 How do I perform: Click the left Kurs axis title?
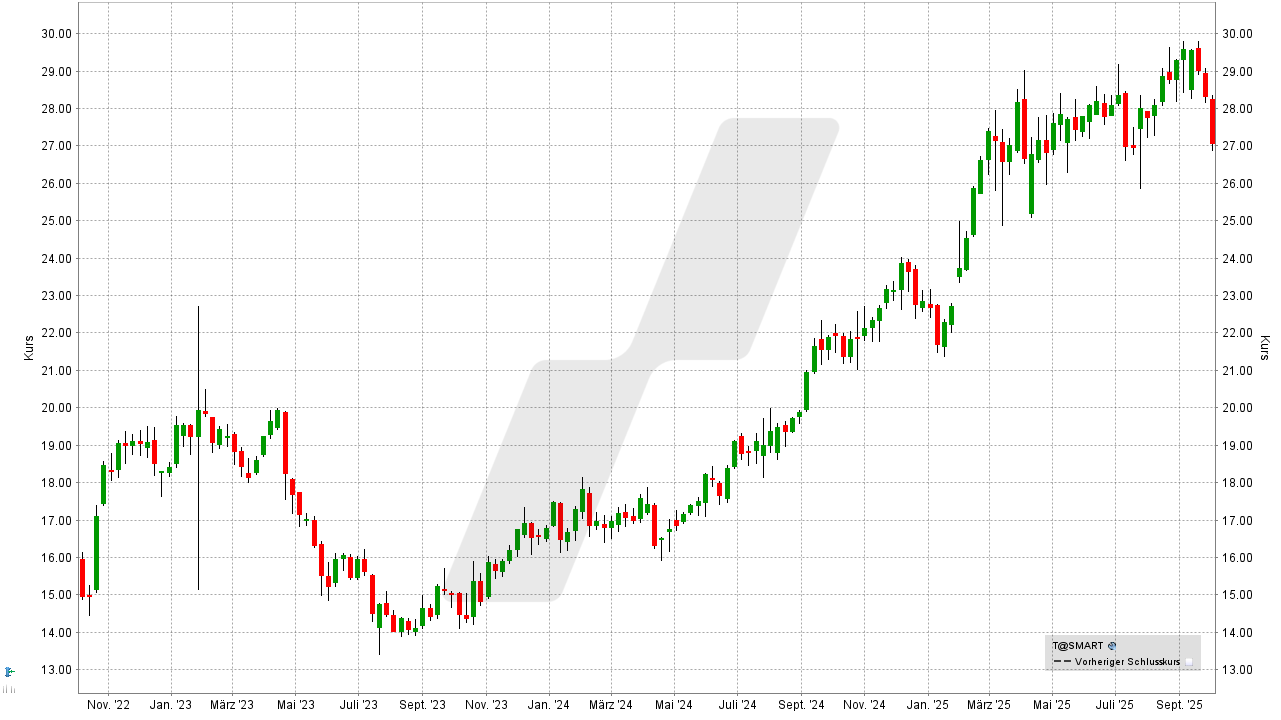click(x=28, y=347)
